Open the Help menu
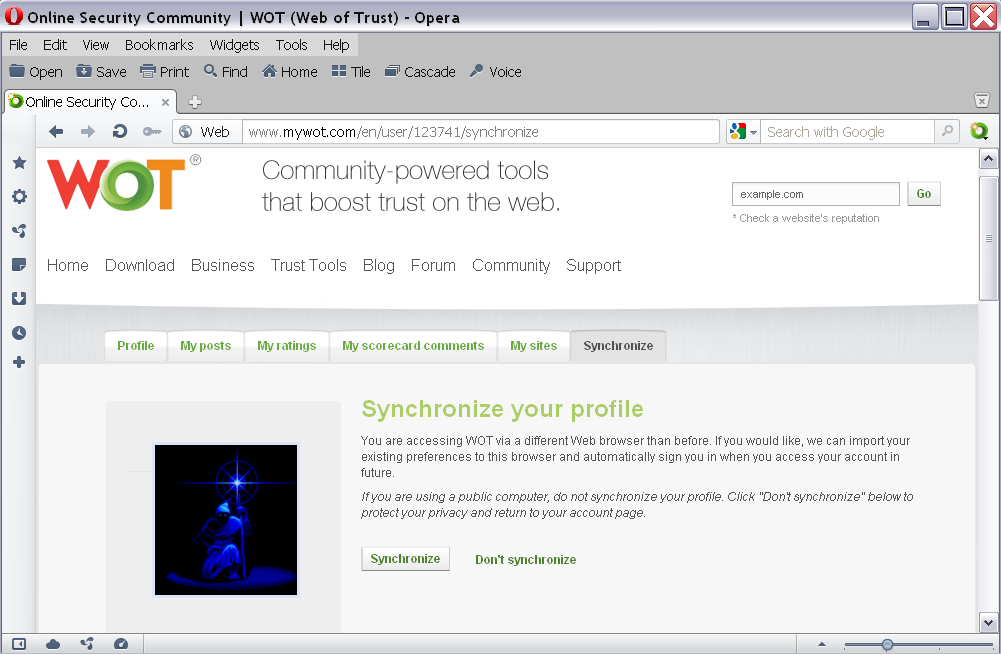Image resolution: width=1001 pixels, height=655 pixels. 336,45
